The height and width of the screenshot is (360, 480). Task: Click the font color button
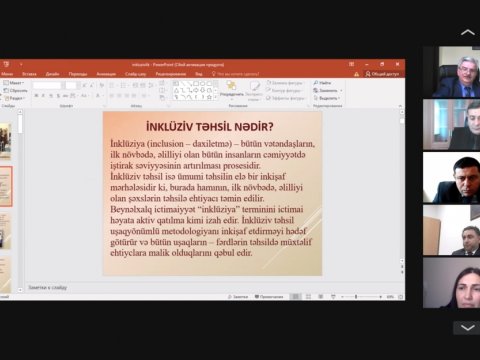point(98,96)
